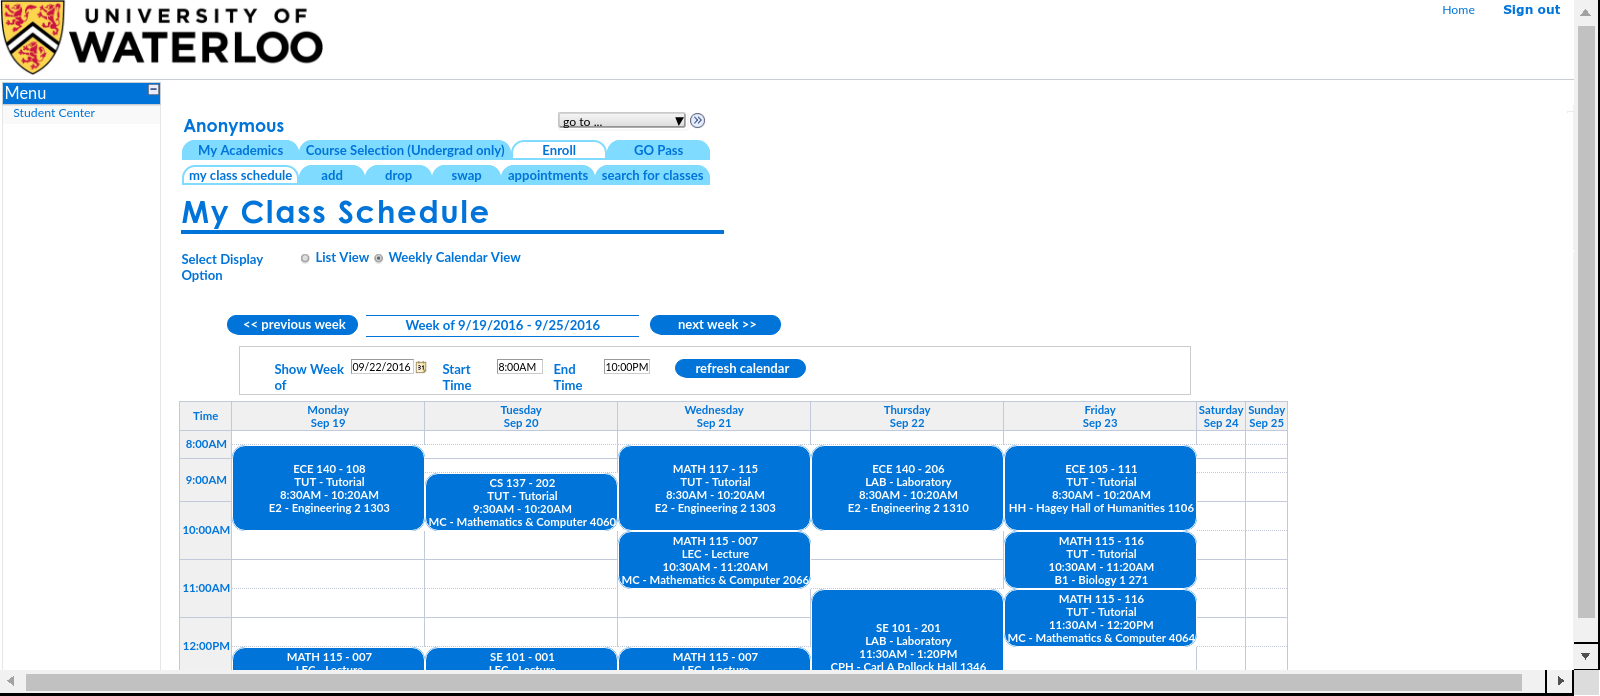
Task: Open the 'search for classes' subtab
Action: pyautogui.click(x=652, y=175)
